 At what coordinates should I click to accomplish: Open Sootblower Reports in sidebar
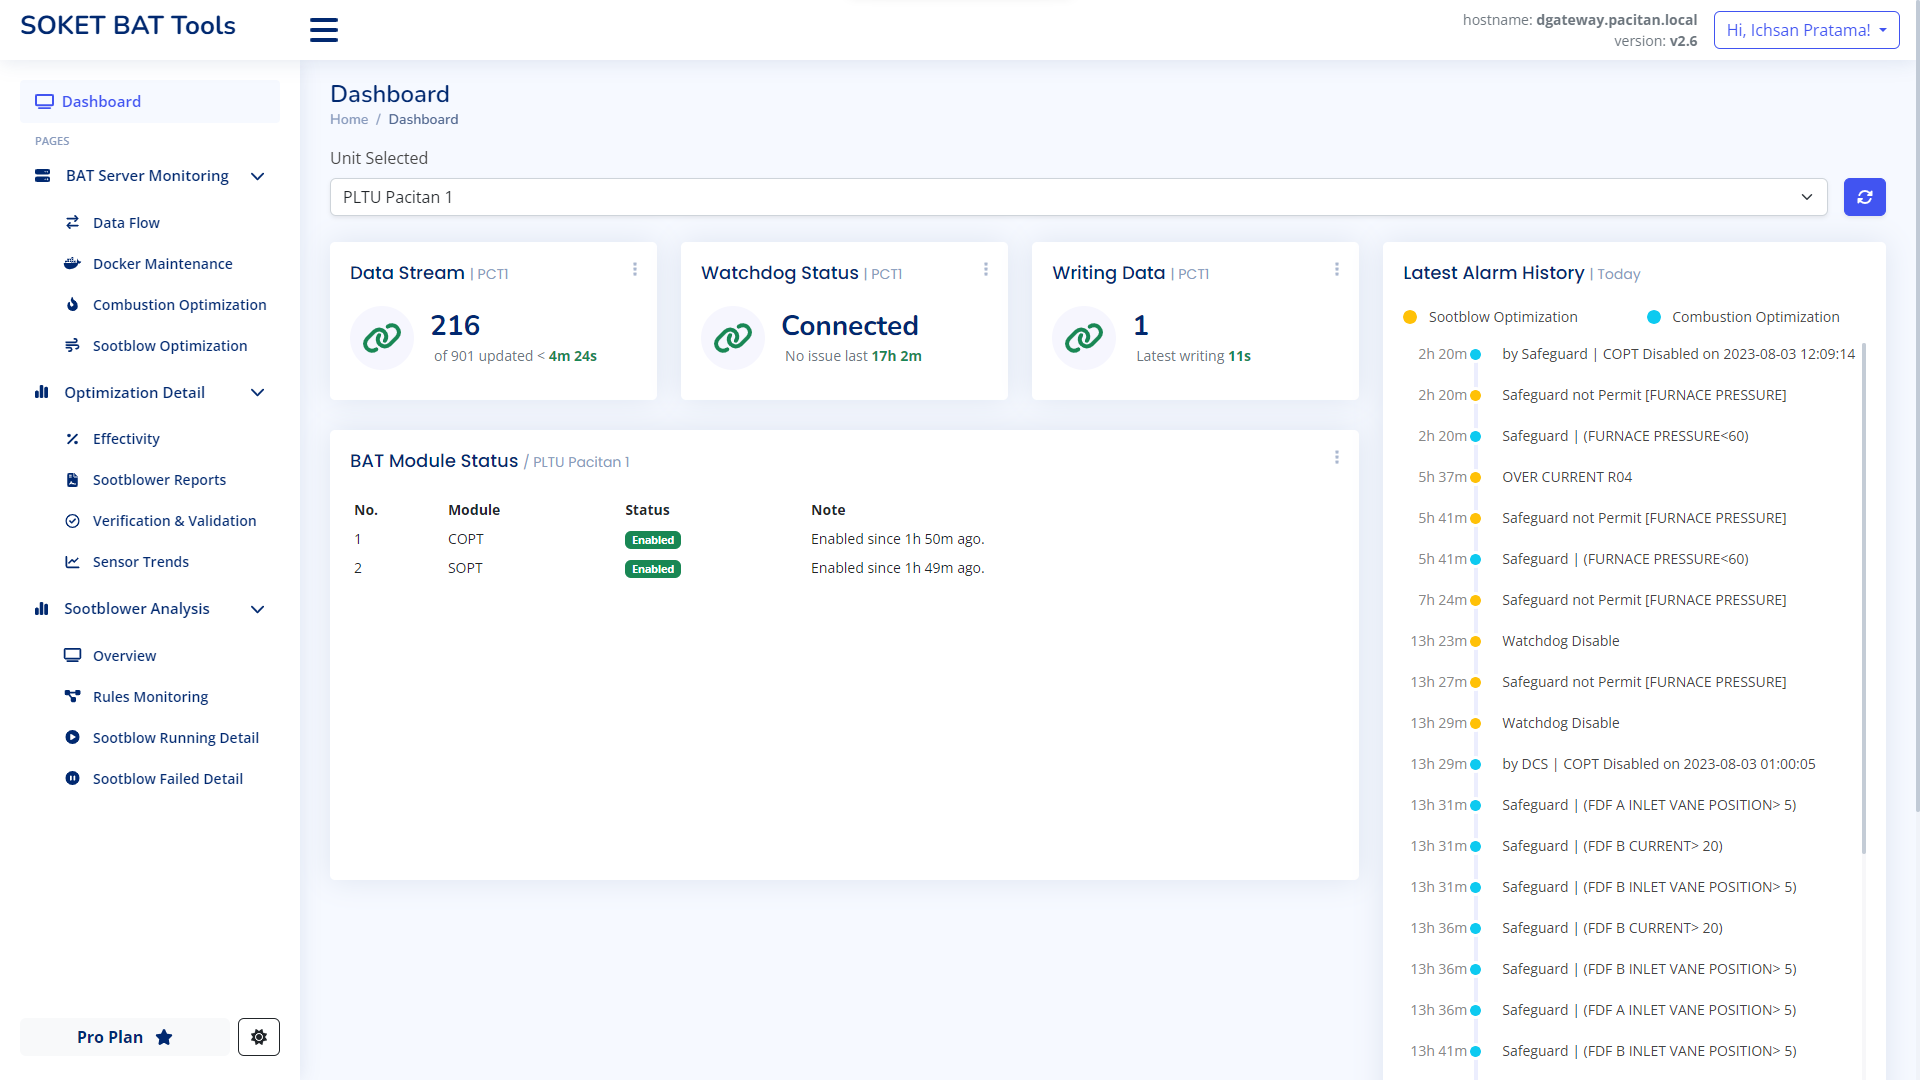pyautogui.click(x=159, y=480)
